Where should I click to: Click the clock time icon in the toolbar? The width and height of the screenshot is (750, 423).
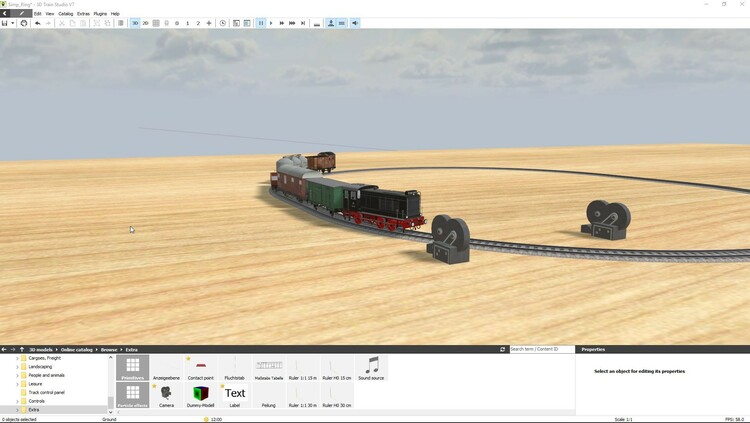[223, 23]
